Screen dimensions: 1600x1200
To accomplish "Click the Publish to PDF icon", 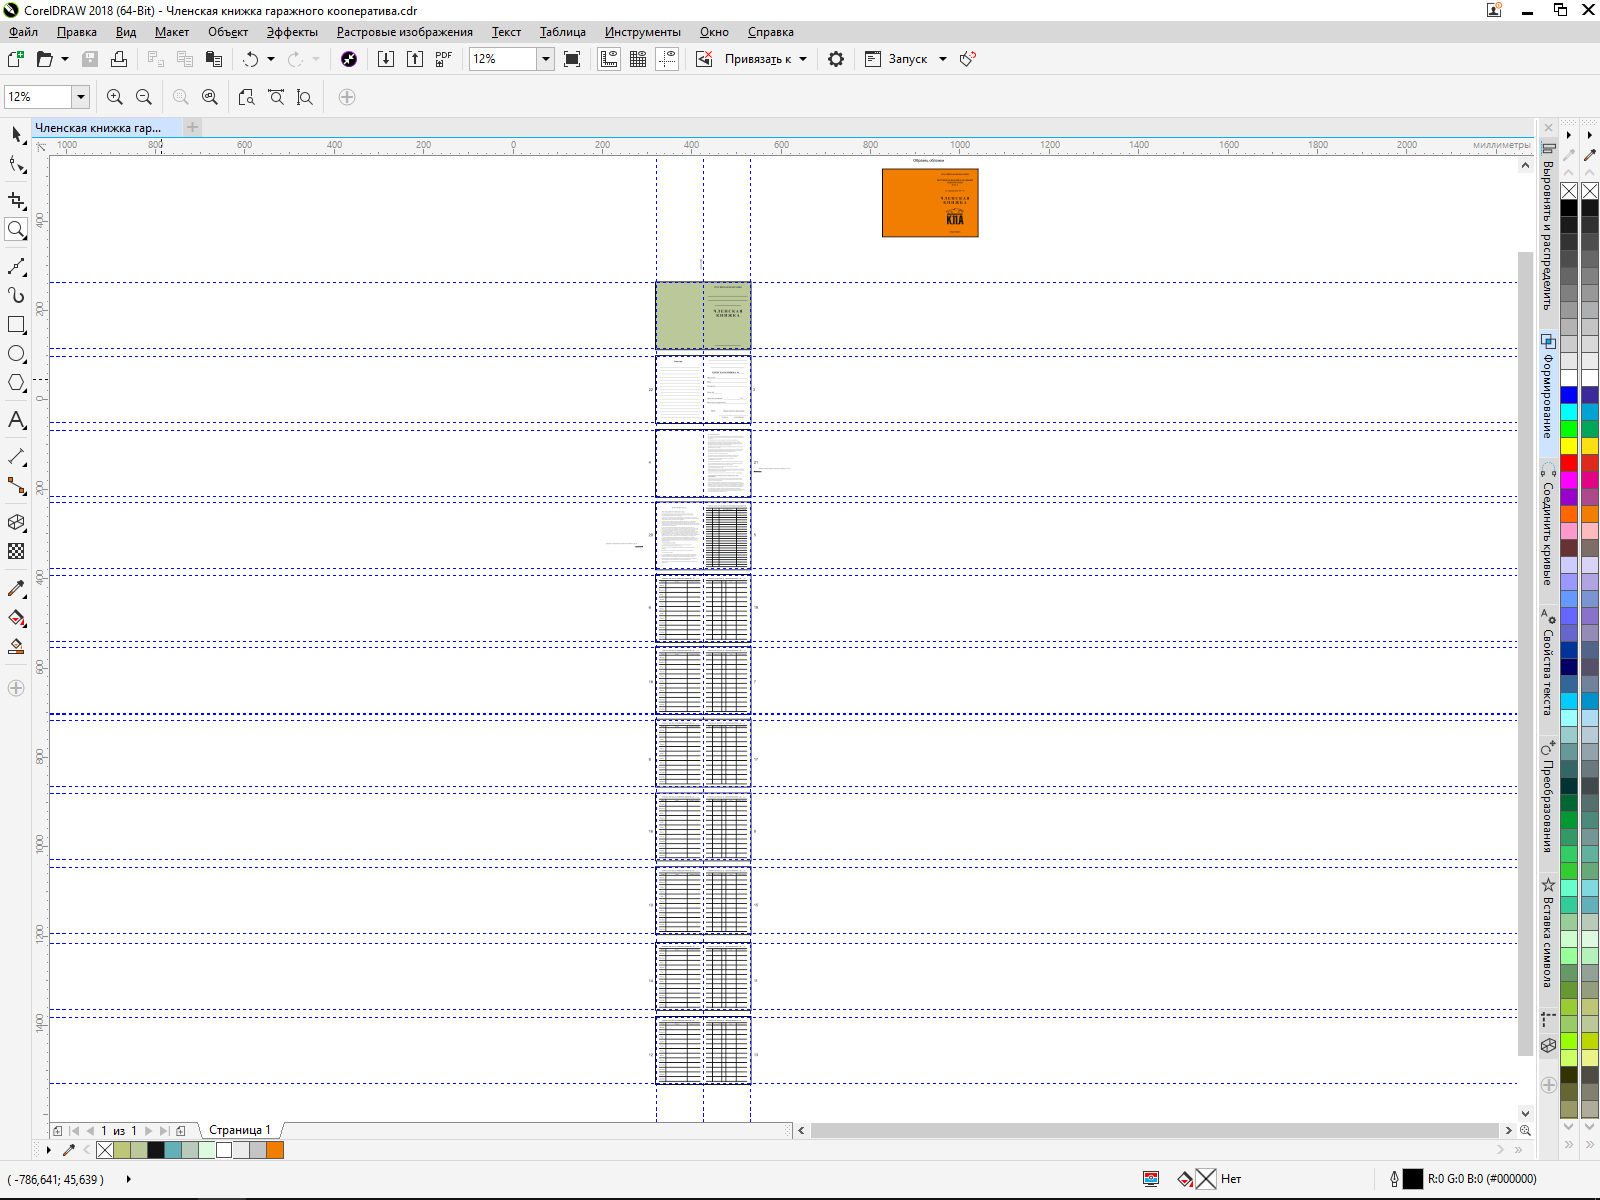I will (x=443, y=59).
